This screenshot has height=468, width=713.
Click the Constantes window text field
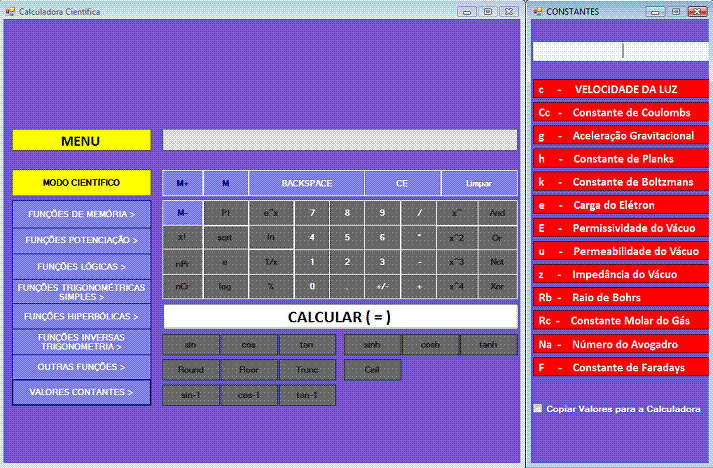click(620, 51)
